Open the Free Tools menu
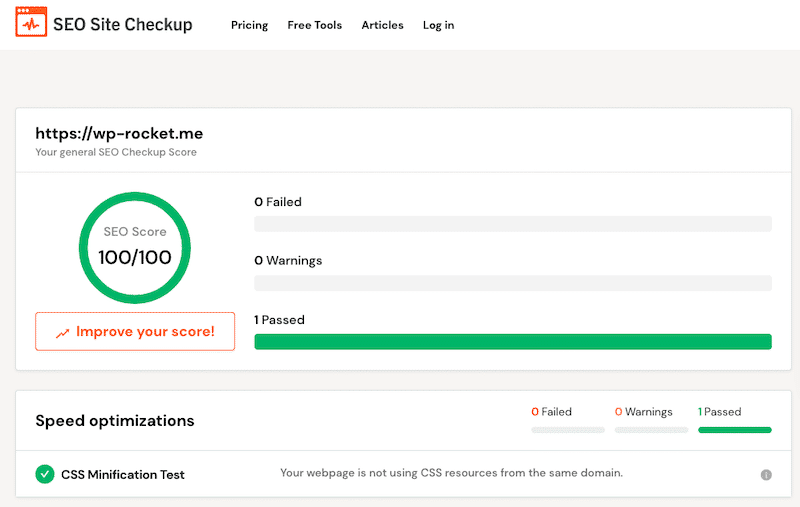The image size is (800, 507). [314, 25]
